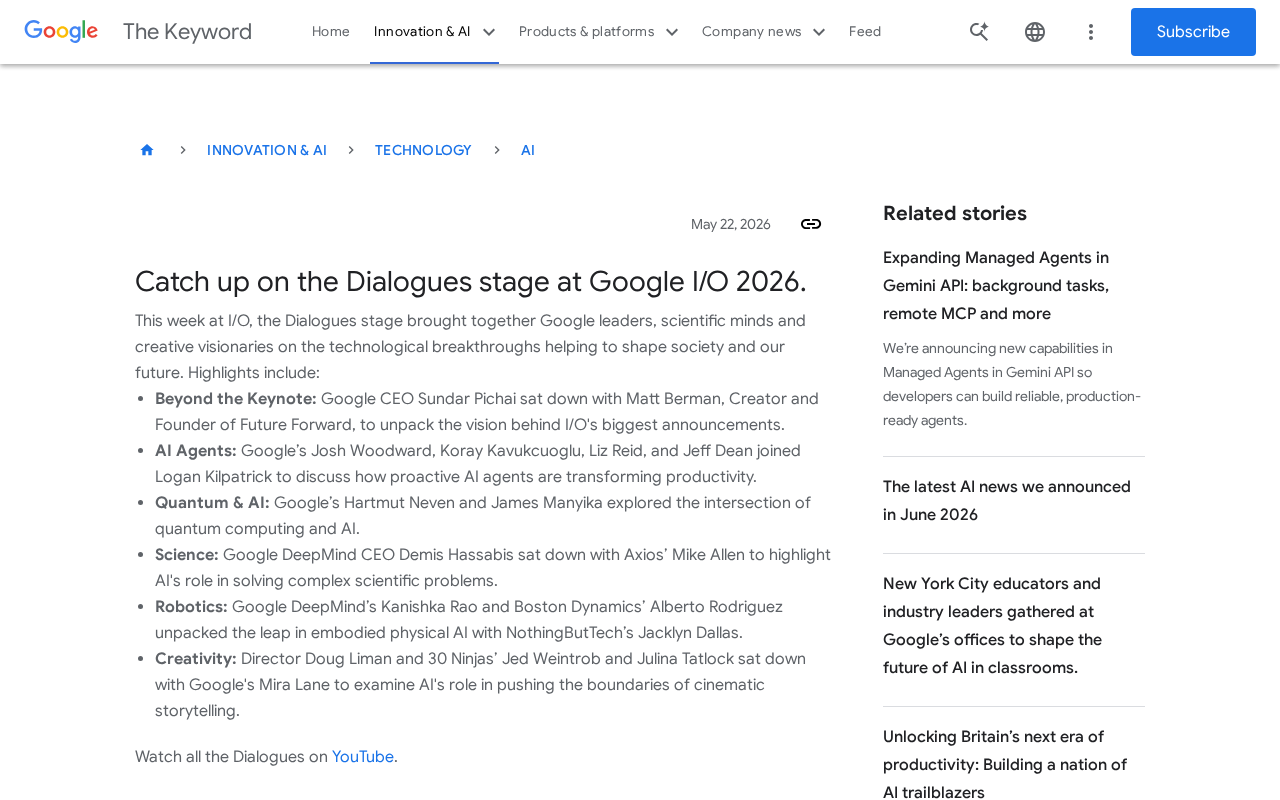Click the Google logo
1280x800 pixels.
coord(61,32)
